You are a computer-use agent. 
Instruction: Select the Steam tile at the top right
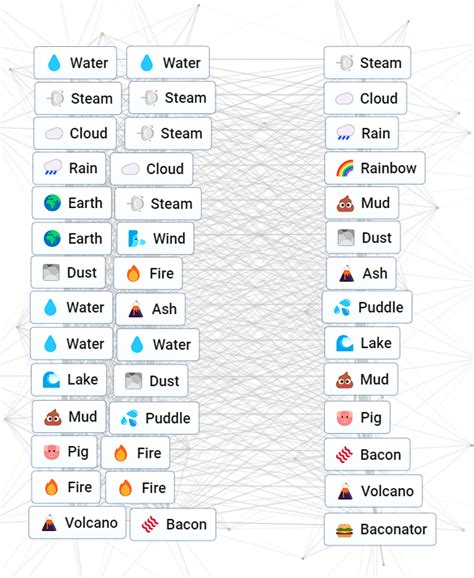point(367,63)
